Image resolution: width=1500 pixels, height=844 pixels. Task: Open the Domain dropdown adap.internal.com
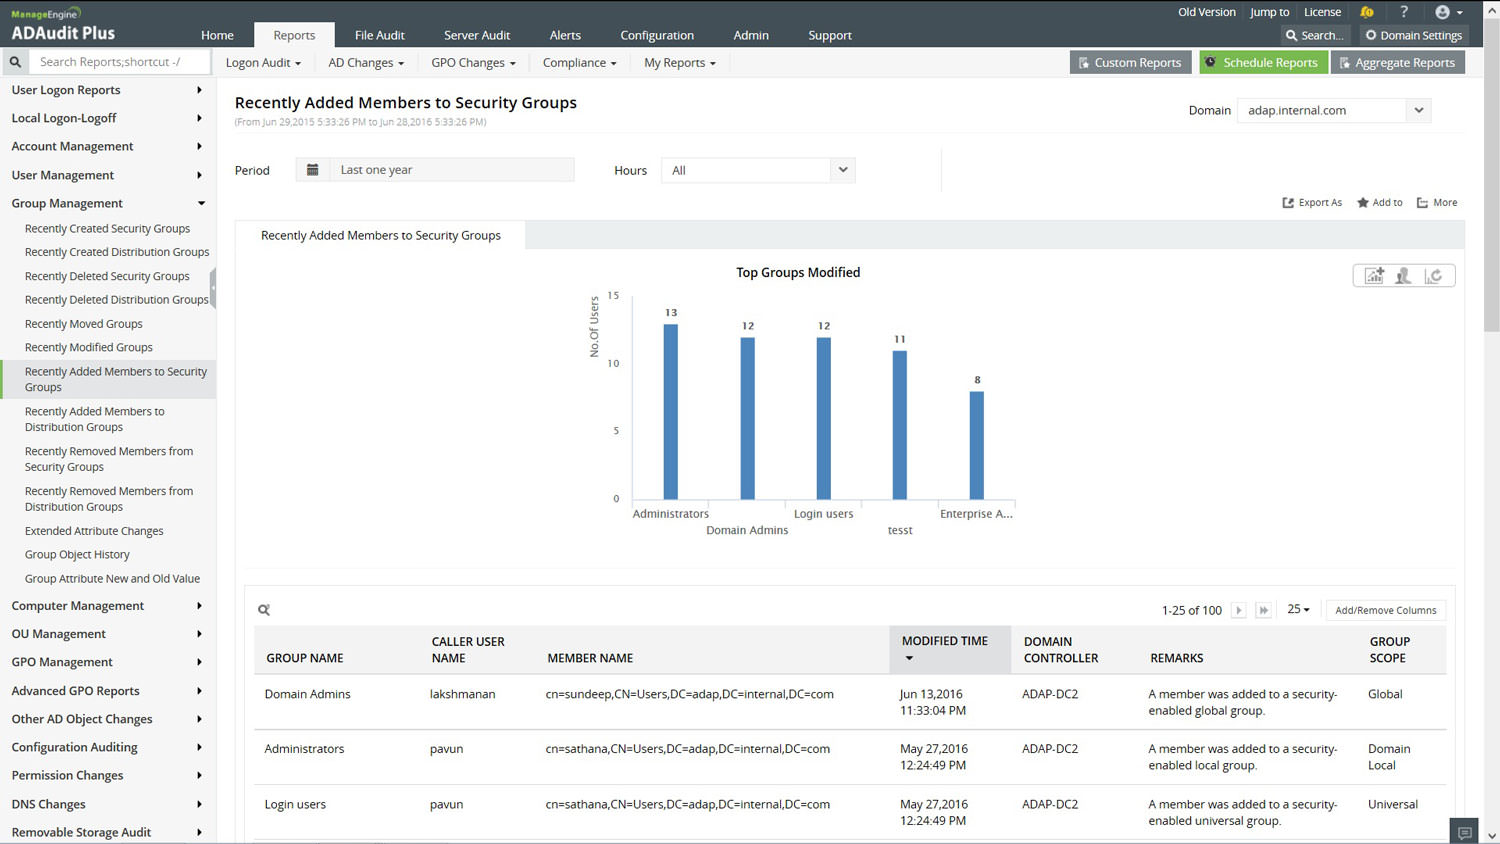[1334, 110]
